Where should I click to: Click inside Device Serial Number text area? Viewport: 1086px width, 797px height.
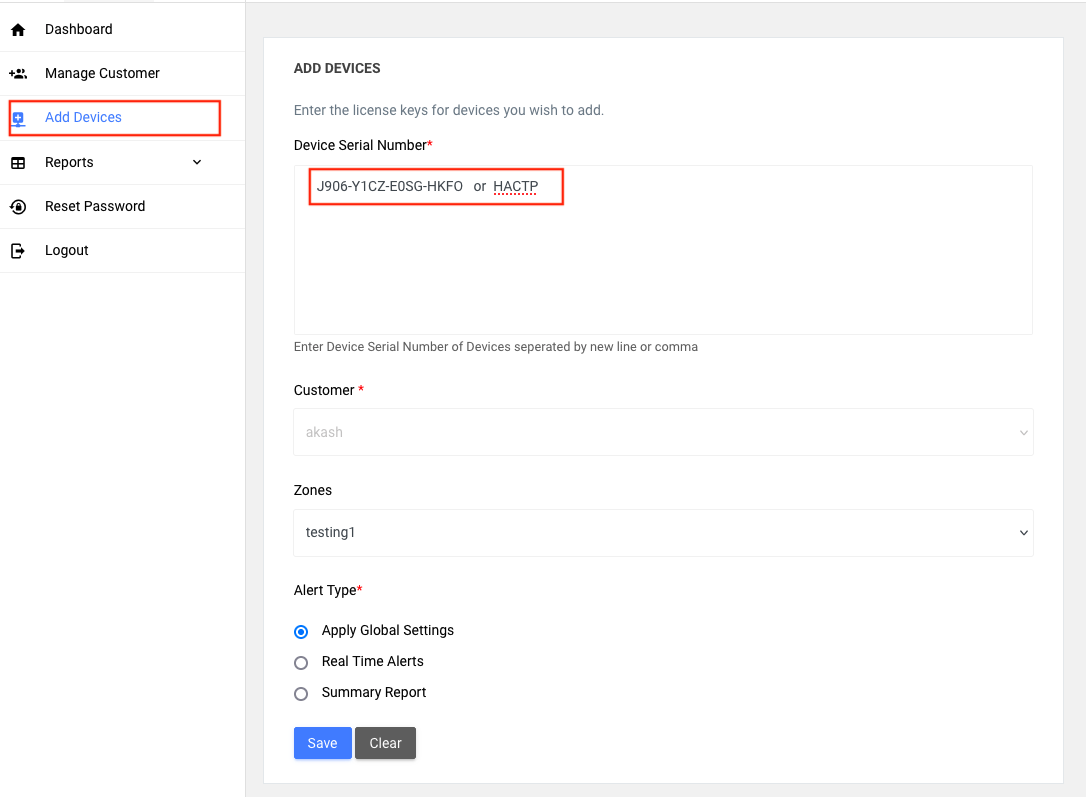point(662,270)
